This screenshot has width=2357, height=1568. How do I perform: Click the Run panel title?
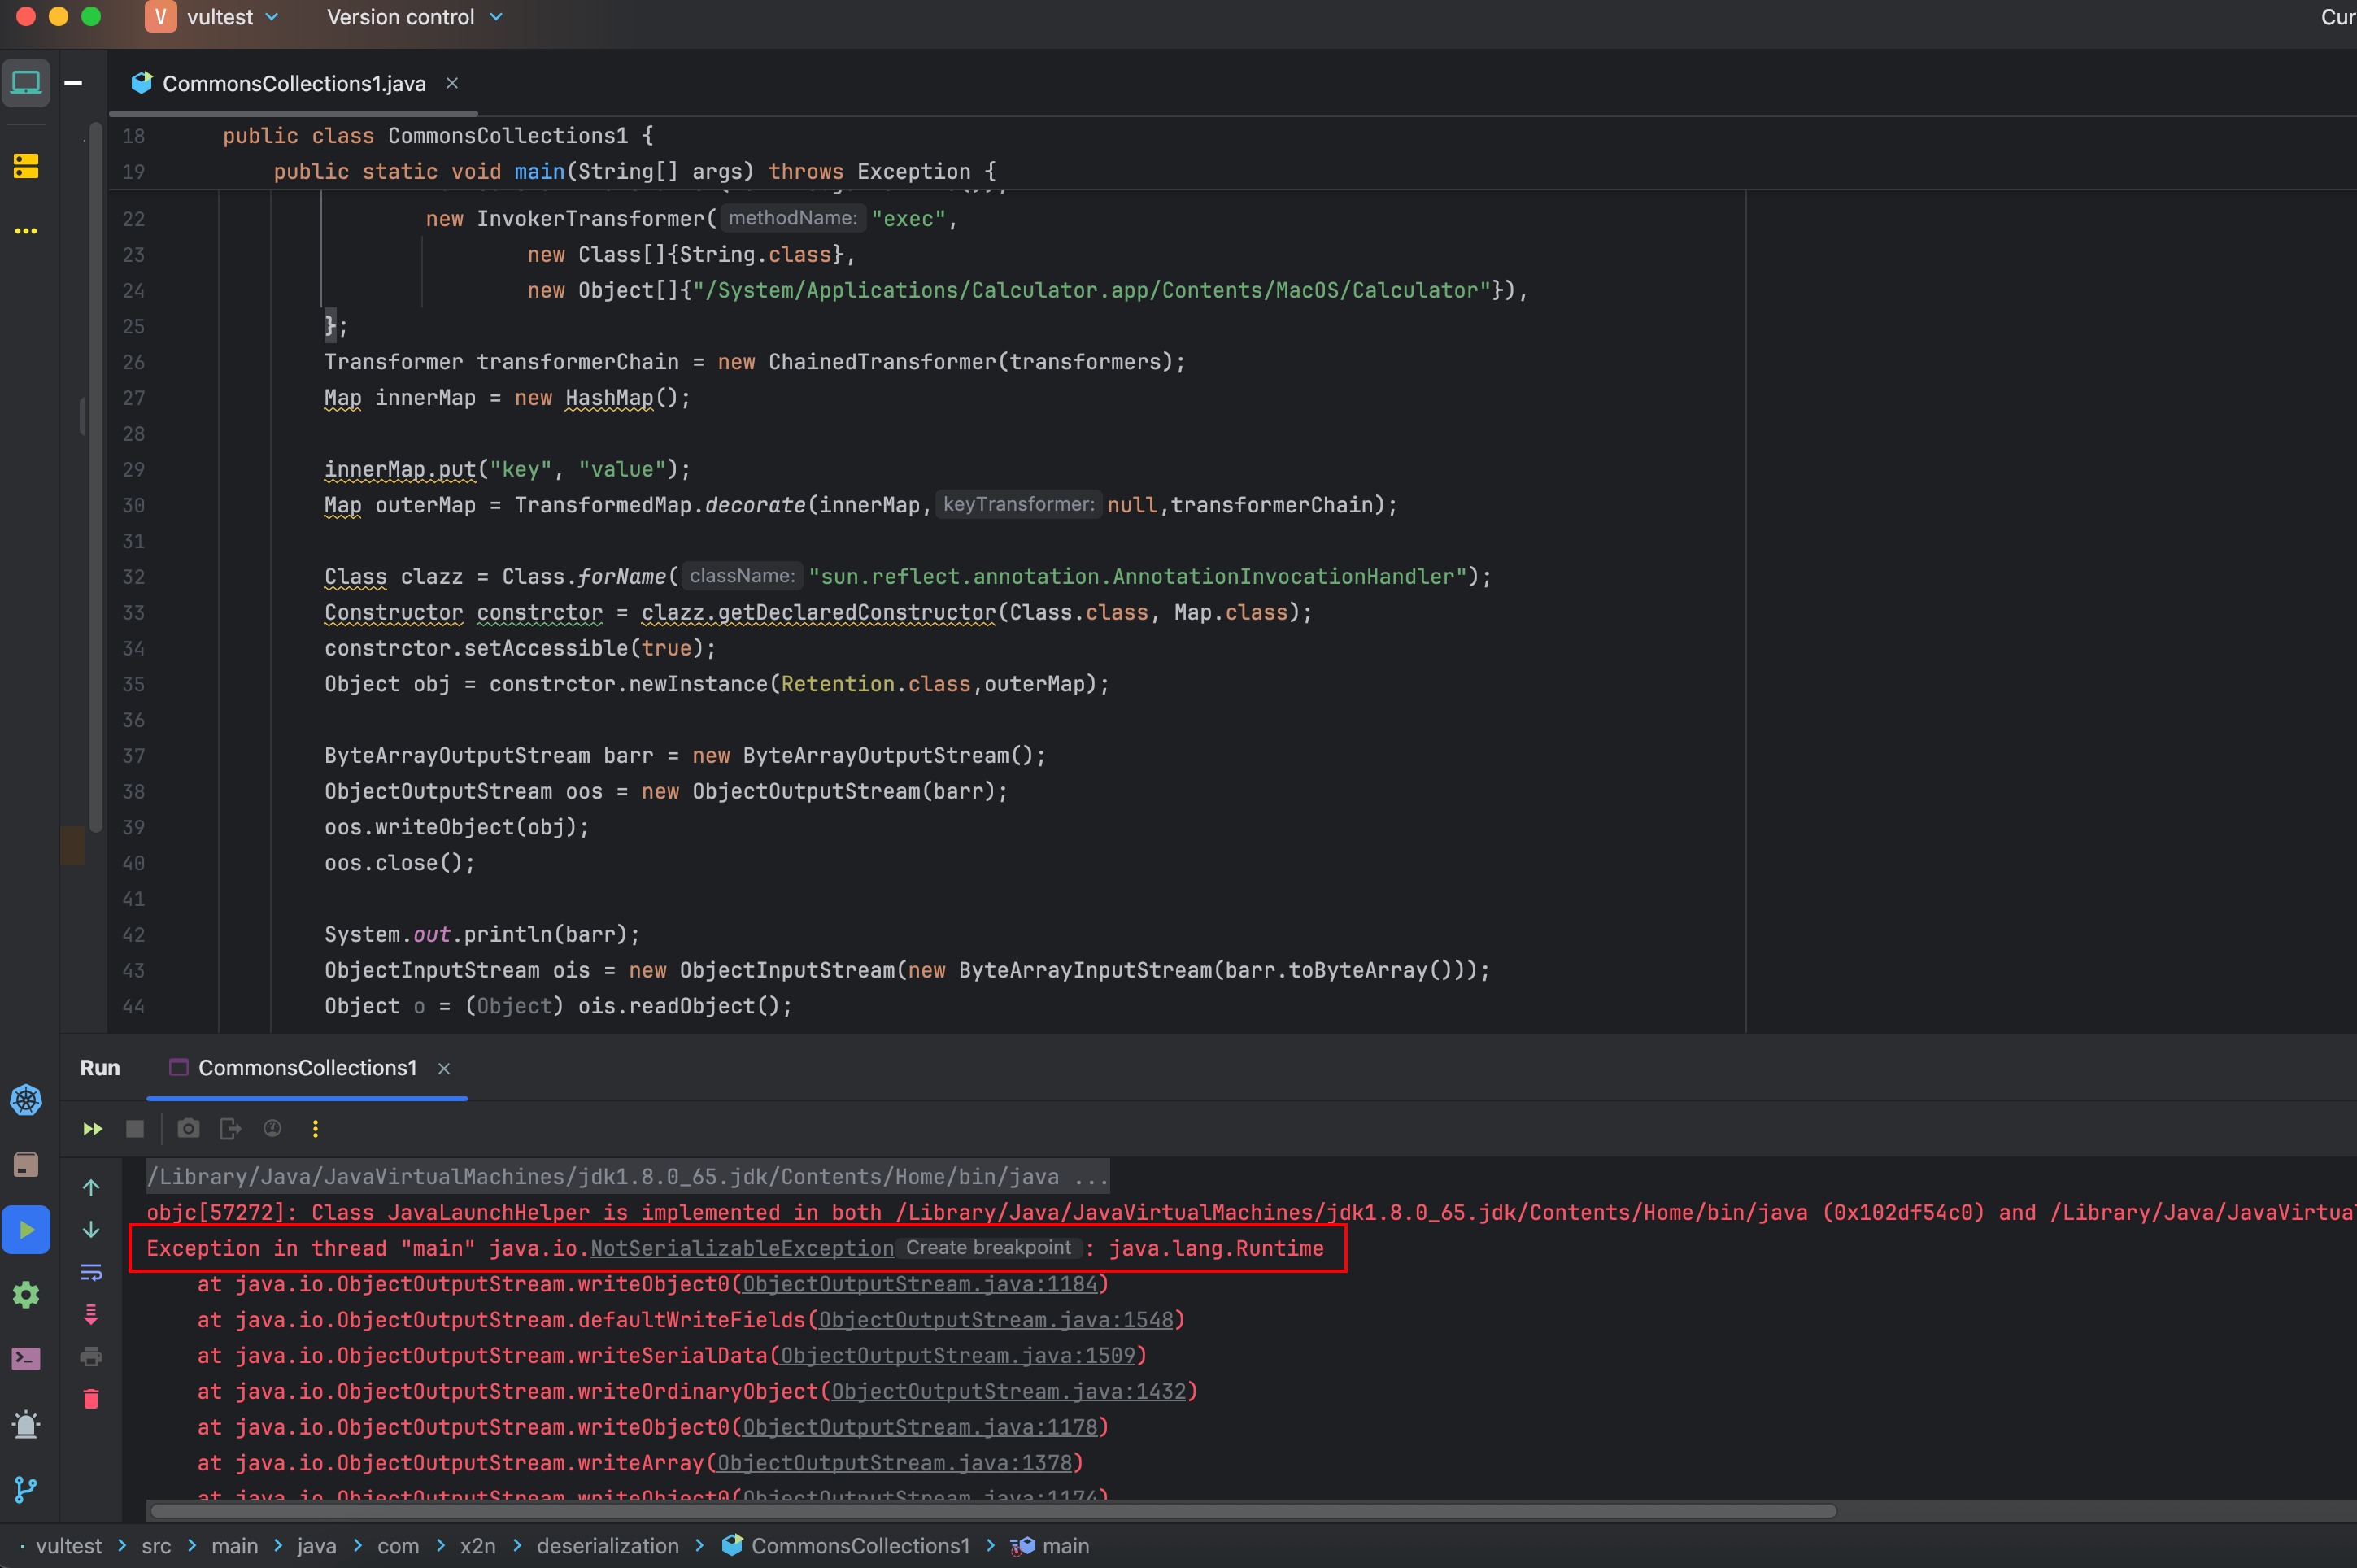click(x=100, y=1068)
